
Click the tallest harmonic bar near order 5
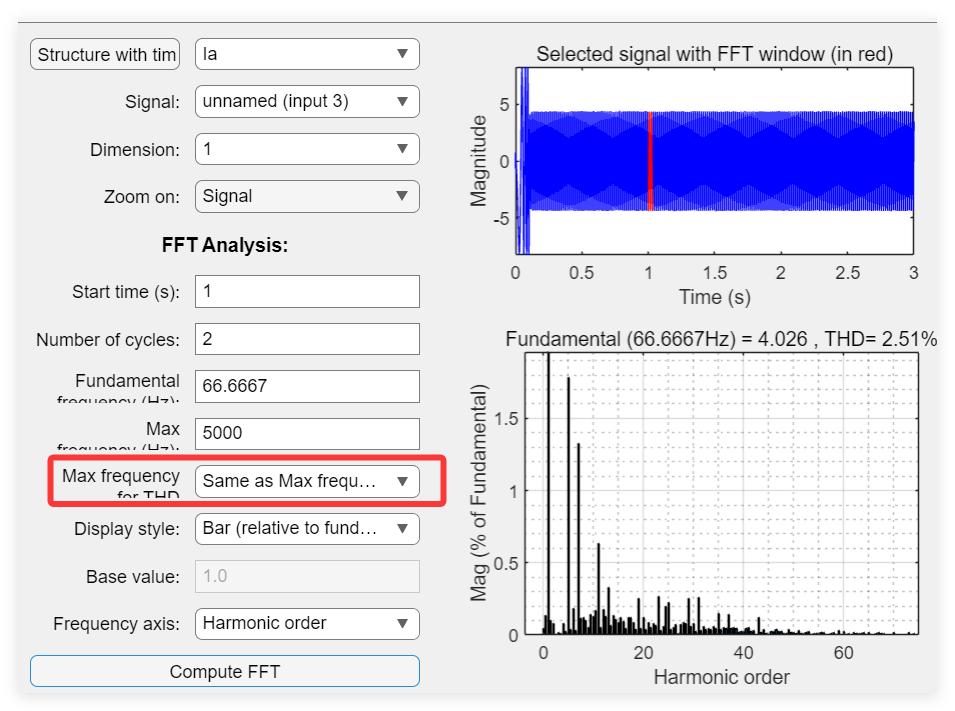pos(569,506)
